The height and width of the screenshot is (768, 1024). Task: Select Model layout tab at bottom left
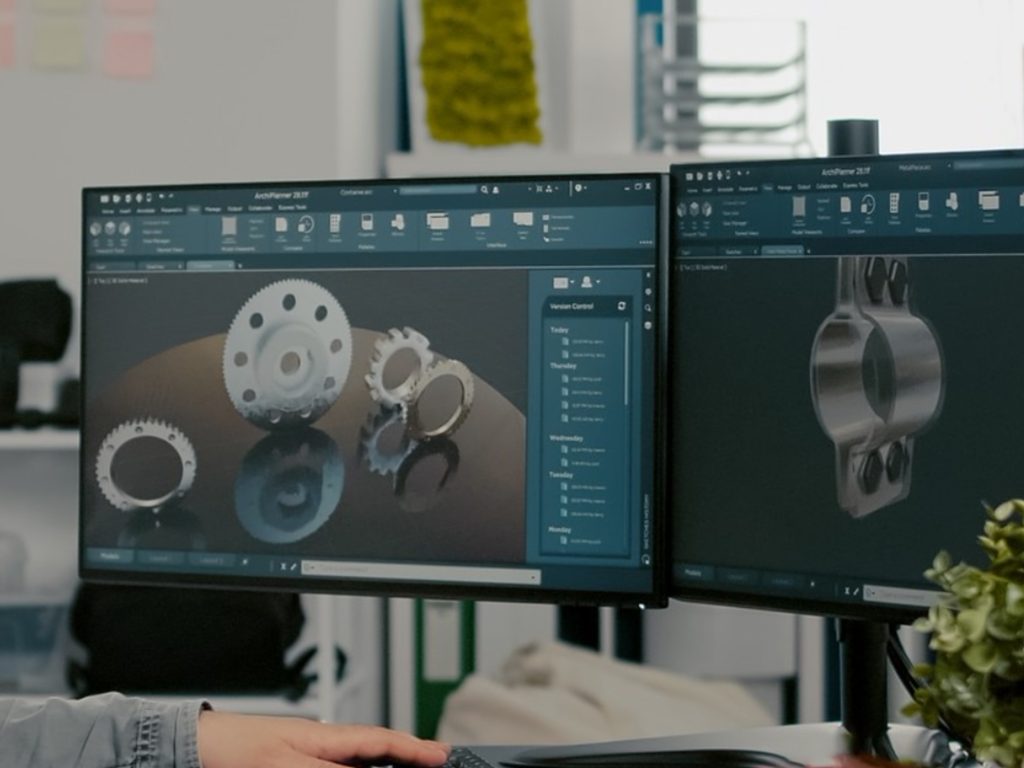[110, 556]
